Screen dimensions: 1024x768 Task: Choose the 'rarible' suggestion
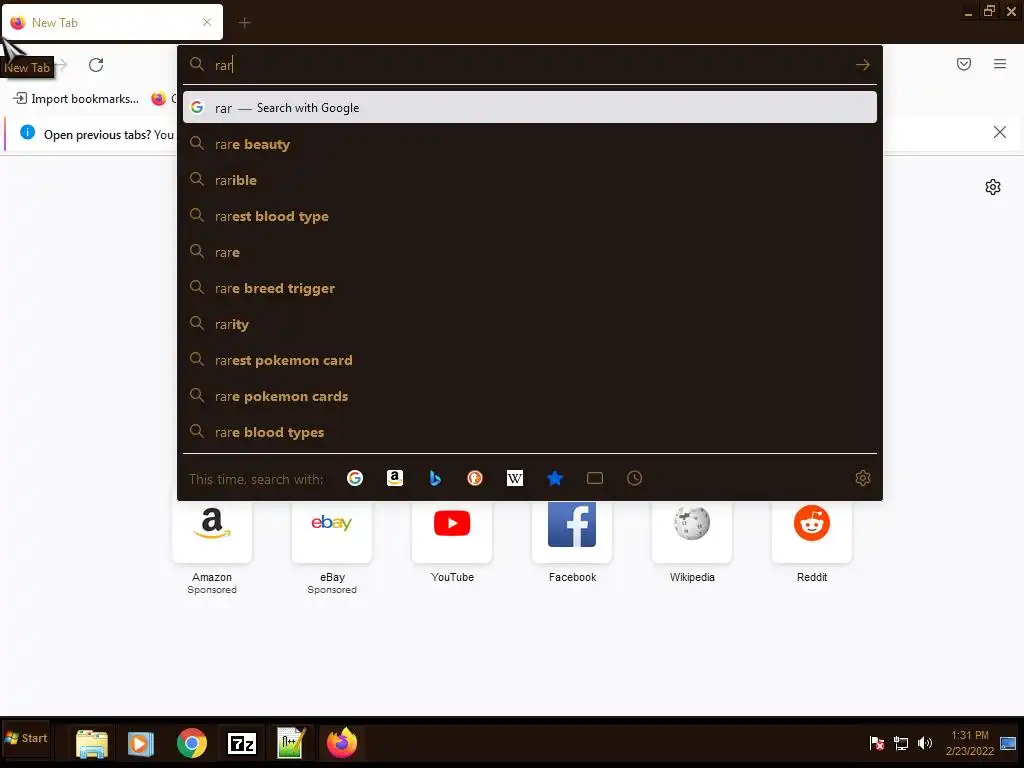click(x=530, y=180)
